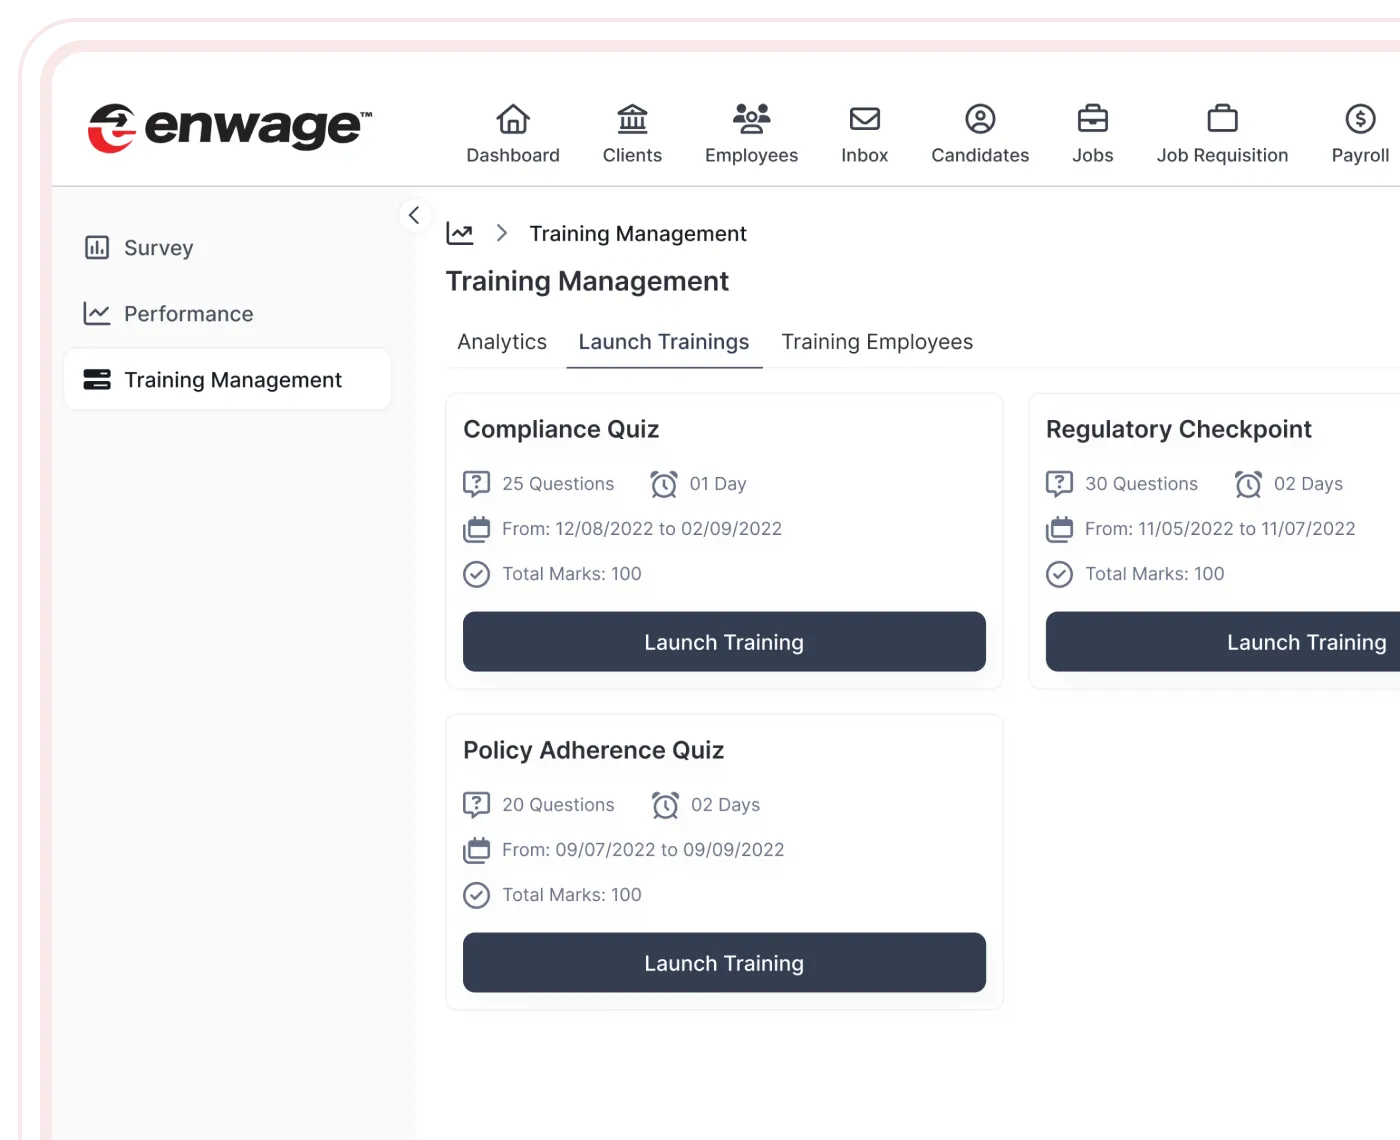Launch training for Policy Adherence Quiz
The width and height of the screenshot is (1400, 1140).
tap(724, 963)
